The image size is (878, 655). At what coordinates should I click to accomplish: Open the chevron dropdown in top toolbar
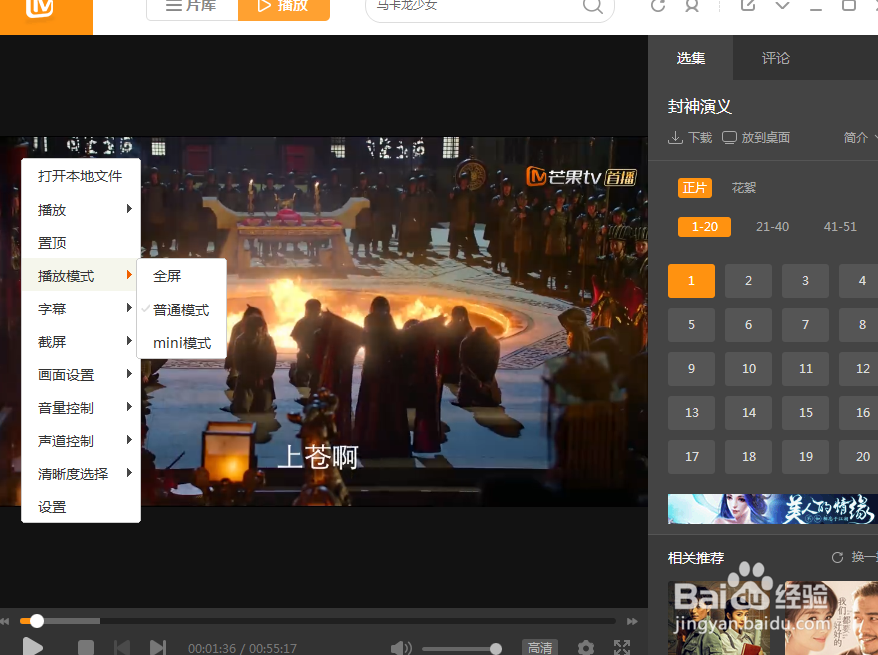782,8
